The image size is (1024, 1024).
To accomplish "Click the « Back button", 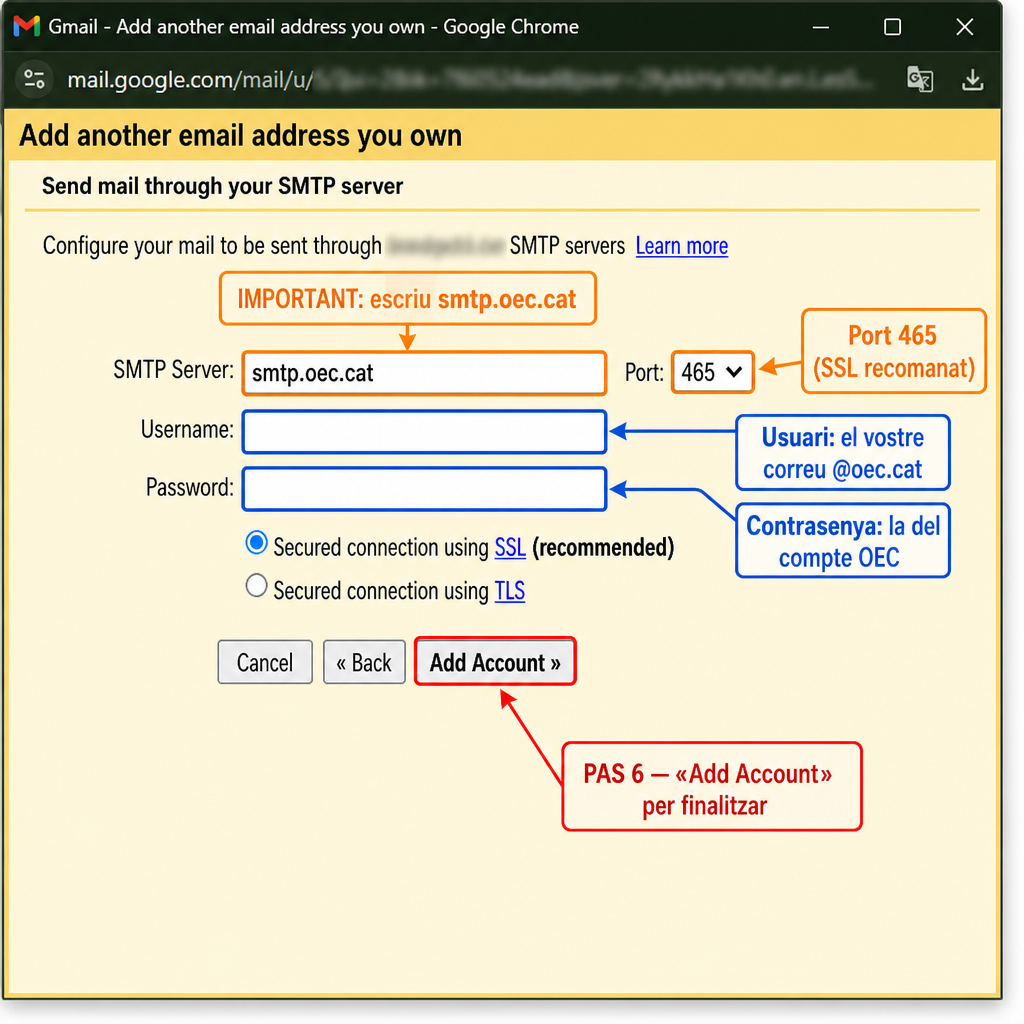I will (x=364, y=662).
